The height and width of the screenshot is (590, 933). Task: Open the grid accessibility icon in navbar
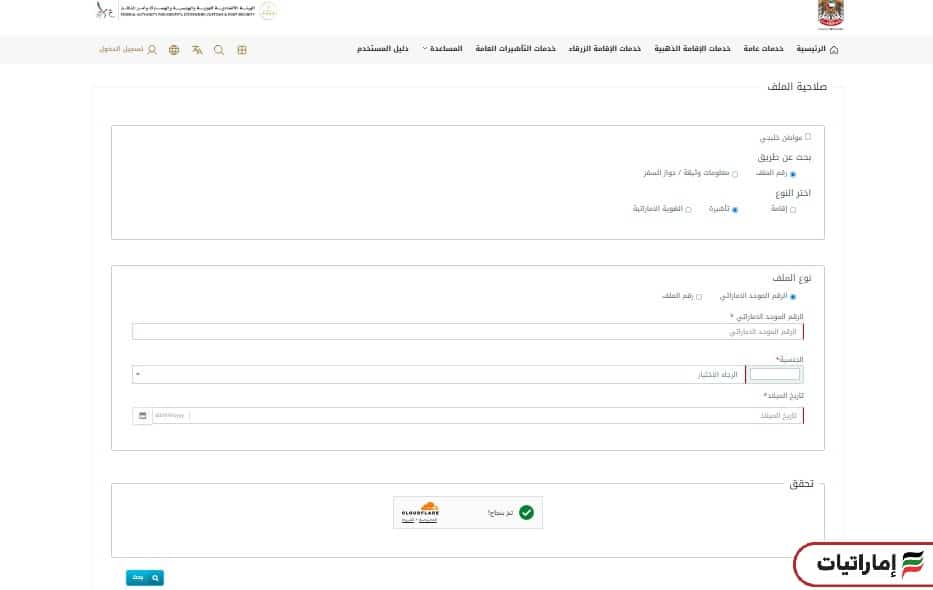[x=242, y=49]
